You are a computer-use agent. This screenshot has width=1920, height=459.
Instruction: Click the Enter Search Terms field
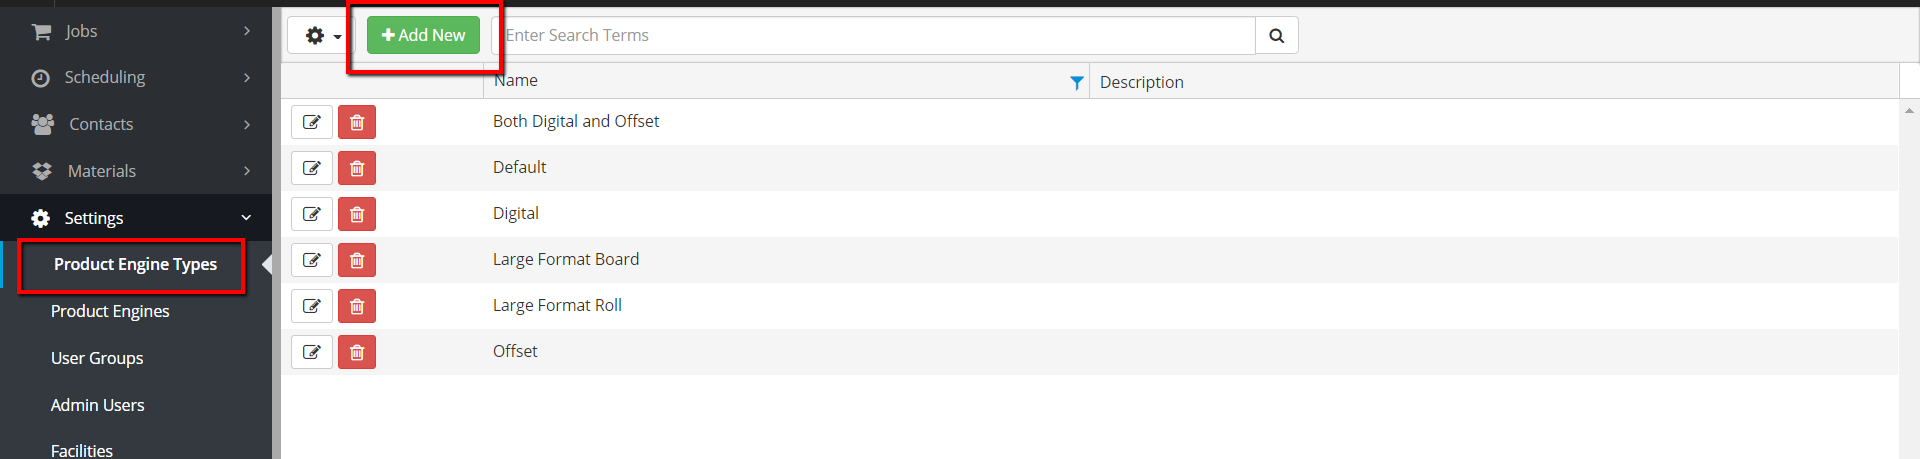tap(875, 36)
